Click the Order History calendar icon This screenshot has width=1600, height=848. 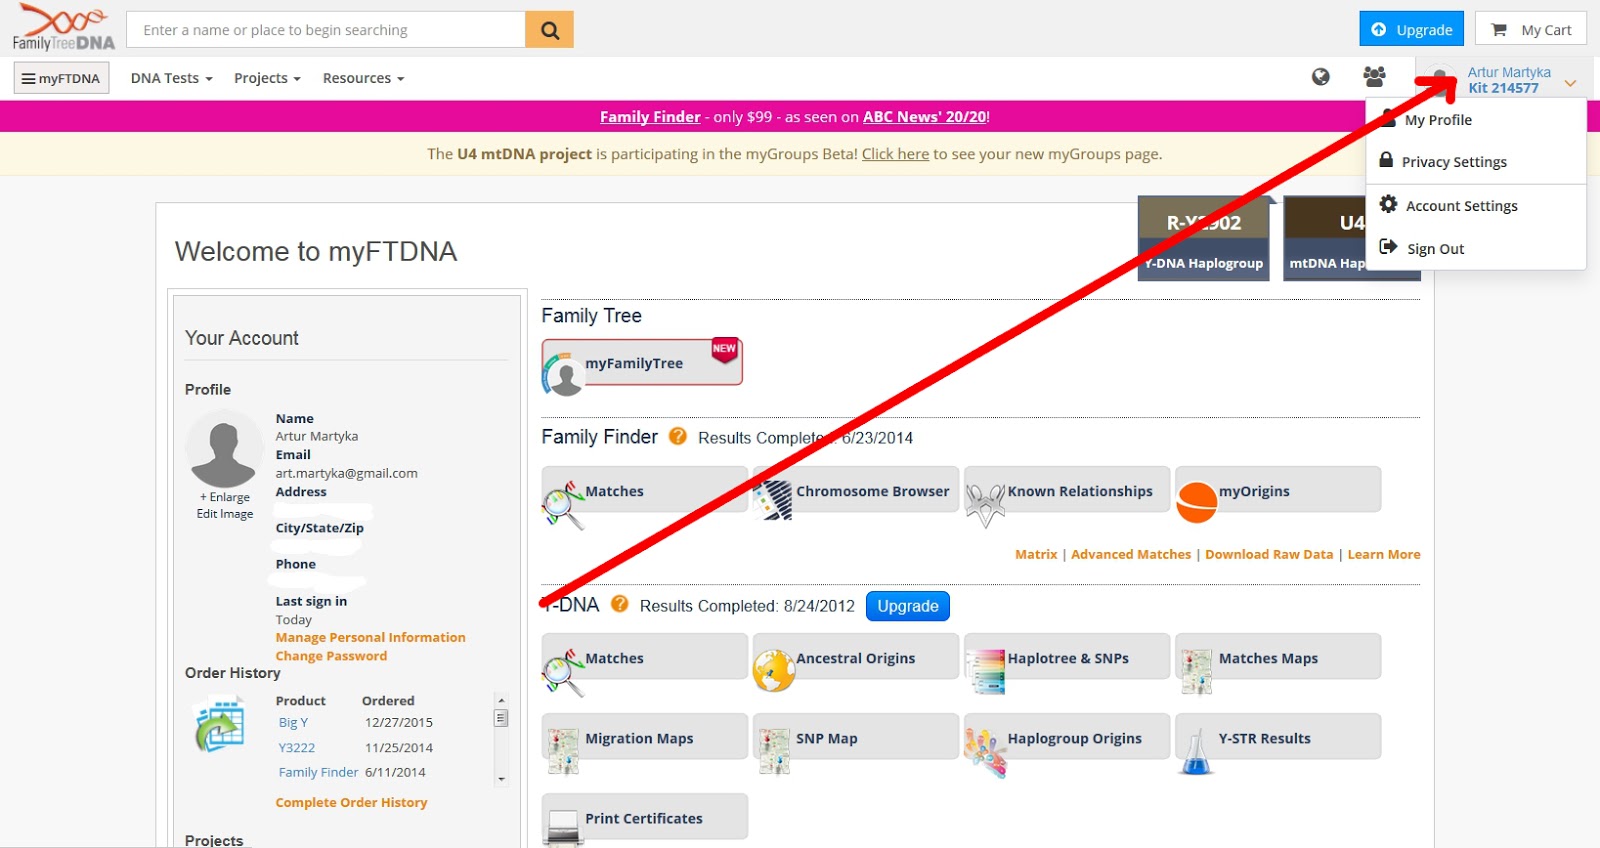point(219,727)
